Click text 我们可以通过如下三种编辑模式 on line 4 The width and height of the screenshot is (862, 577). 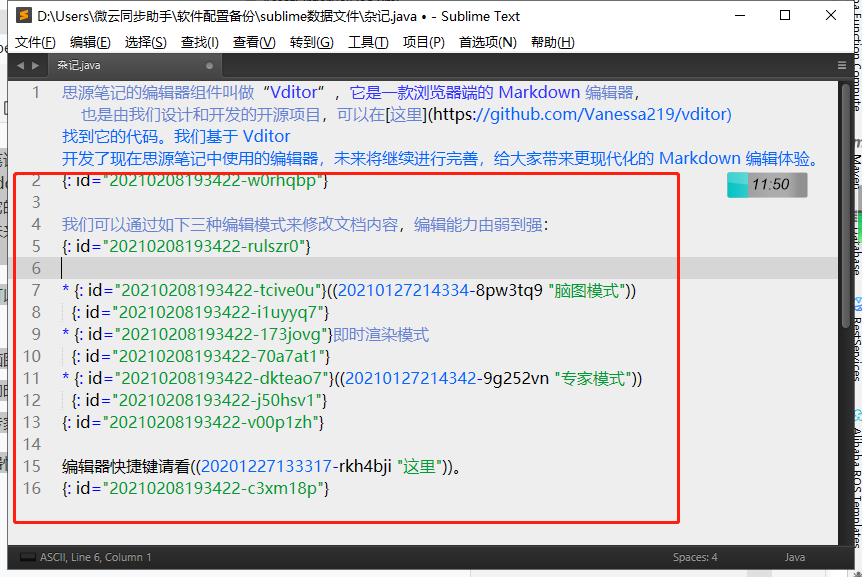pyautogui.click(x=174, y=224)
